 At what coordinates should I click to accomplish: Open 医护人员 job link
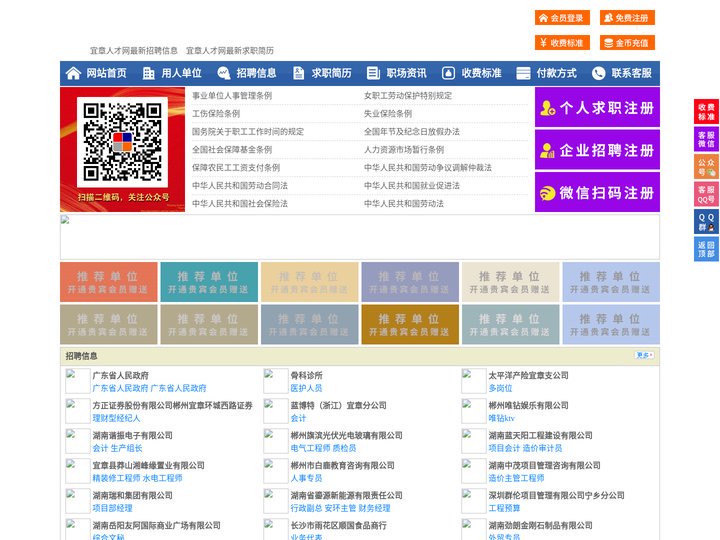[306, 388]
